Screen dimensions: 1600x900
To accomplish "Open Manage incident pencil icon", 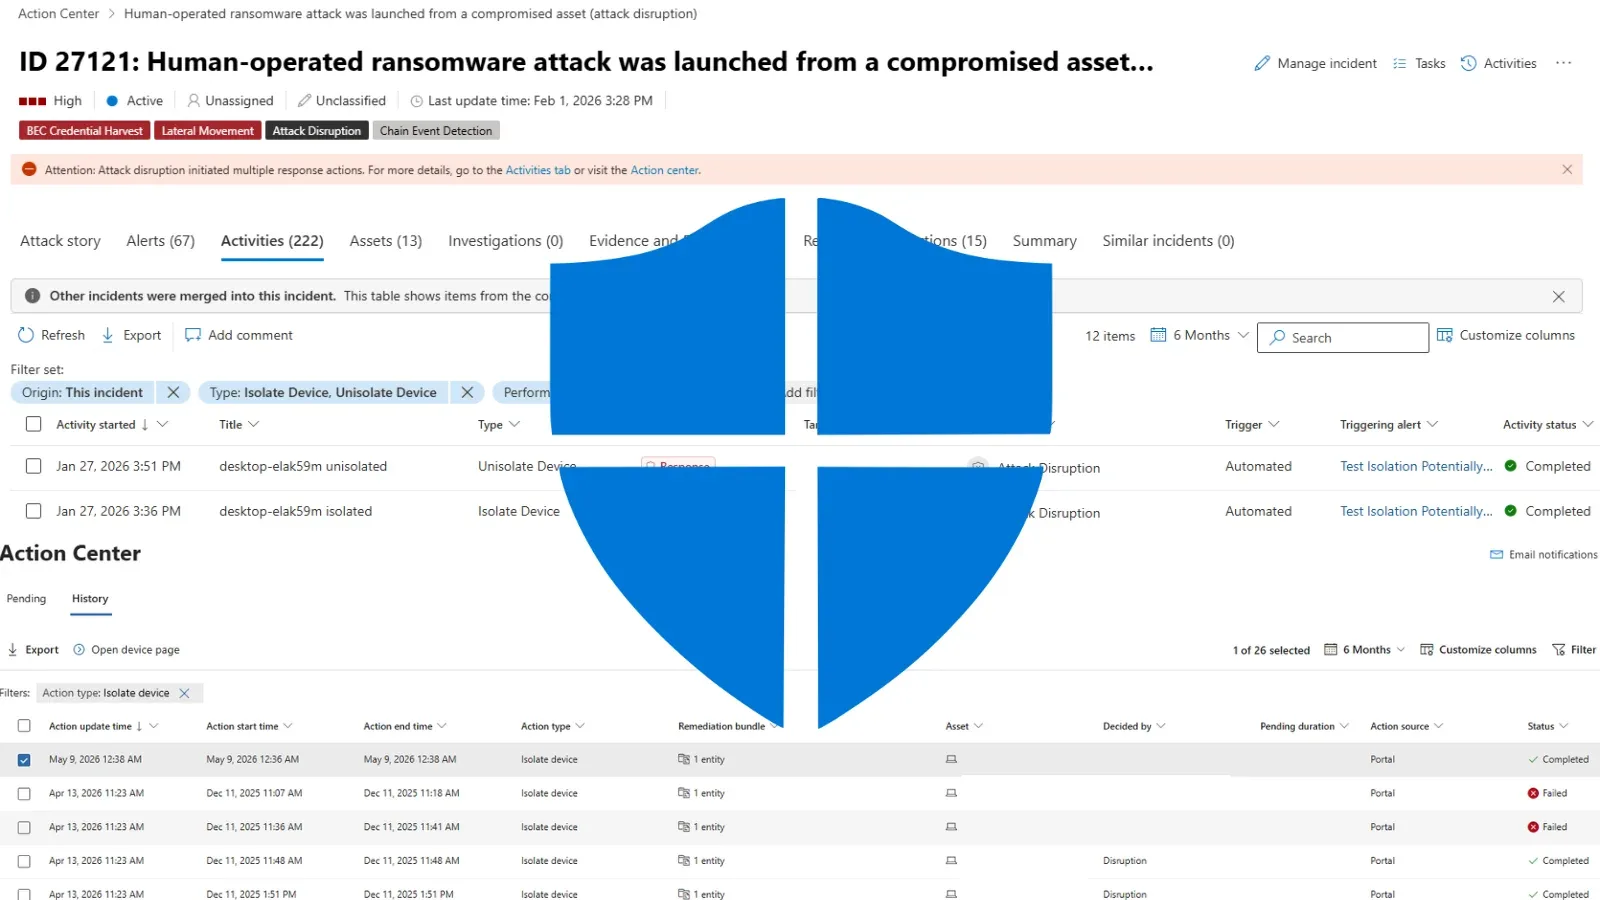I will (x=1262, y=63).
